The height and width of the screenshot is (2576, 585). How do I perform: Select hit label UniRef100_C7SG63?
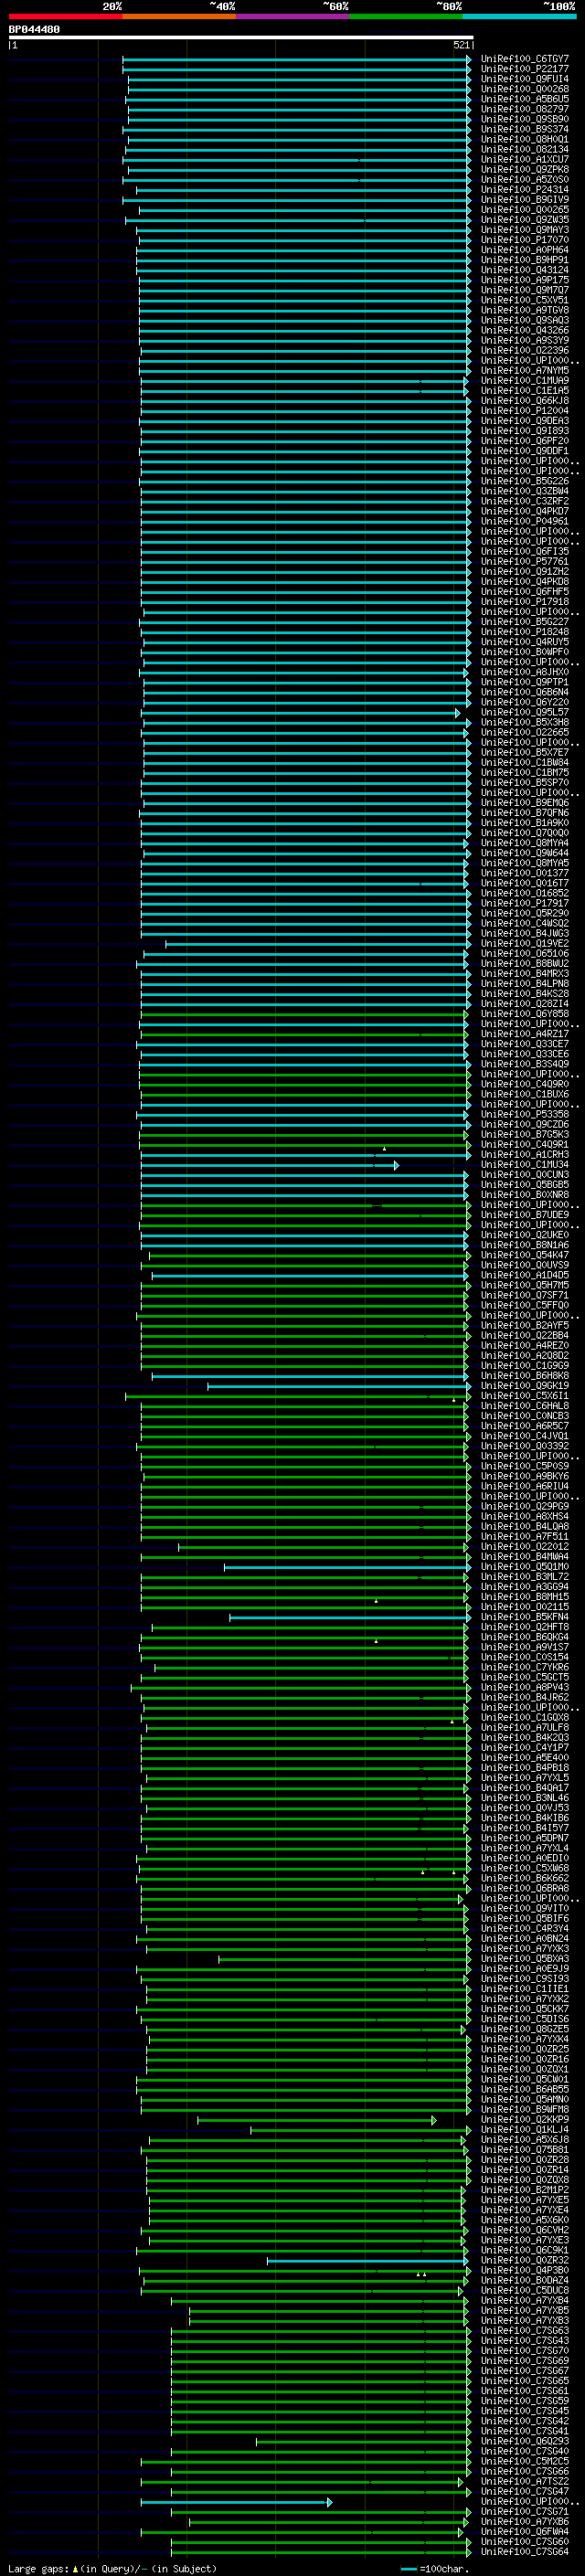click(525, 2331)
